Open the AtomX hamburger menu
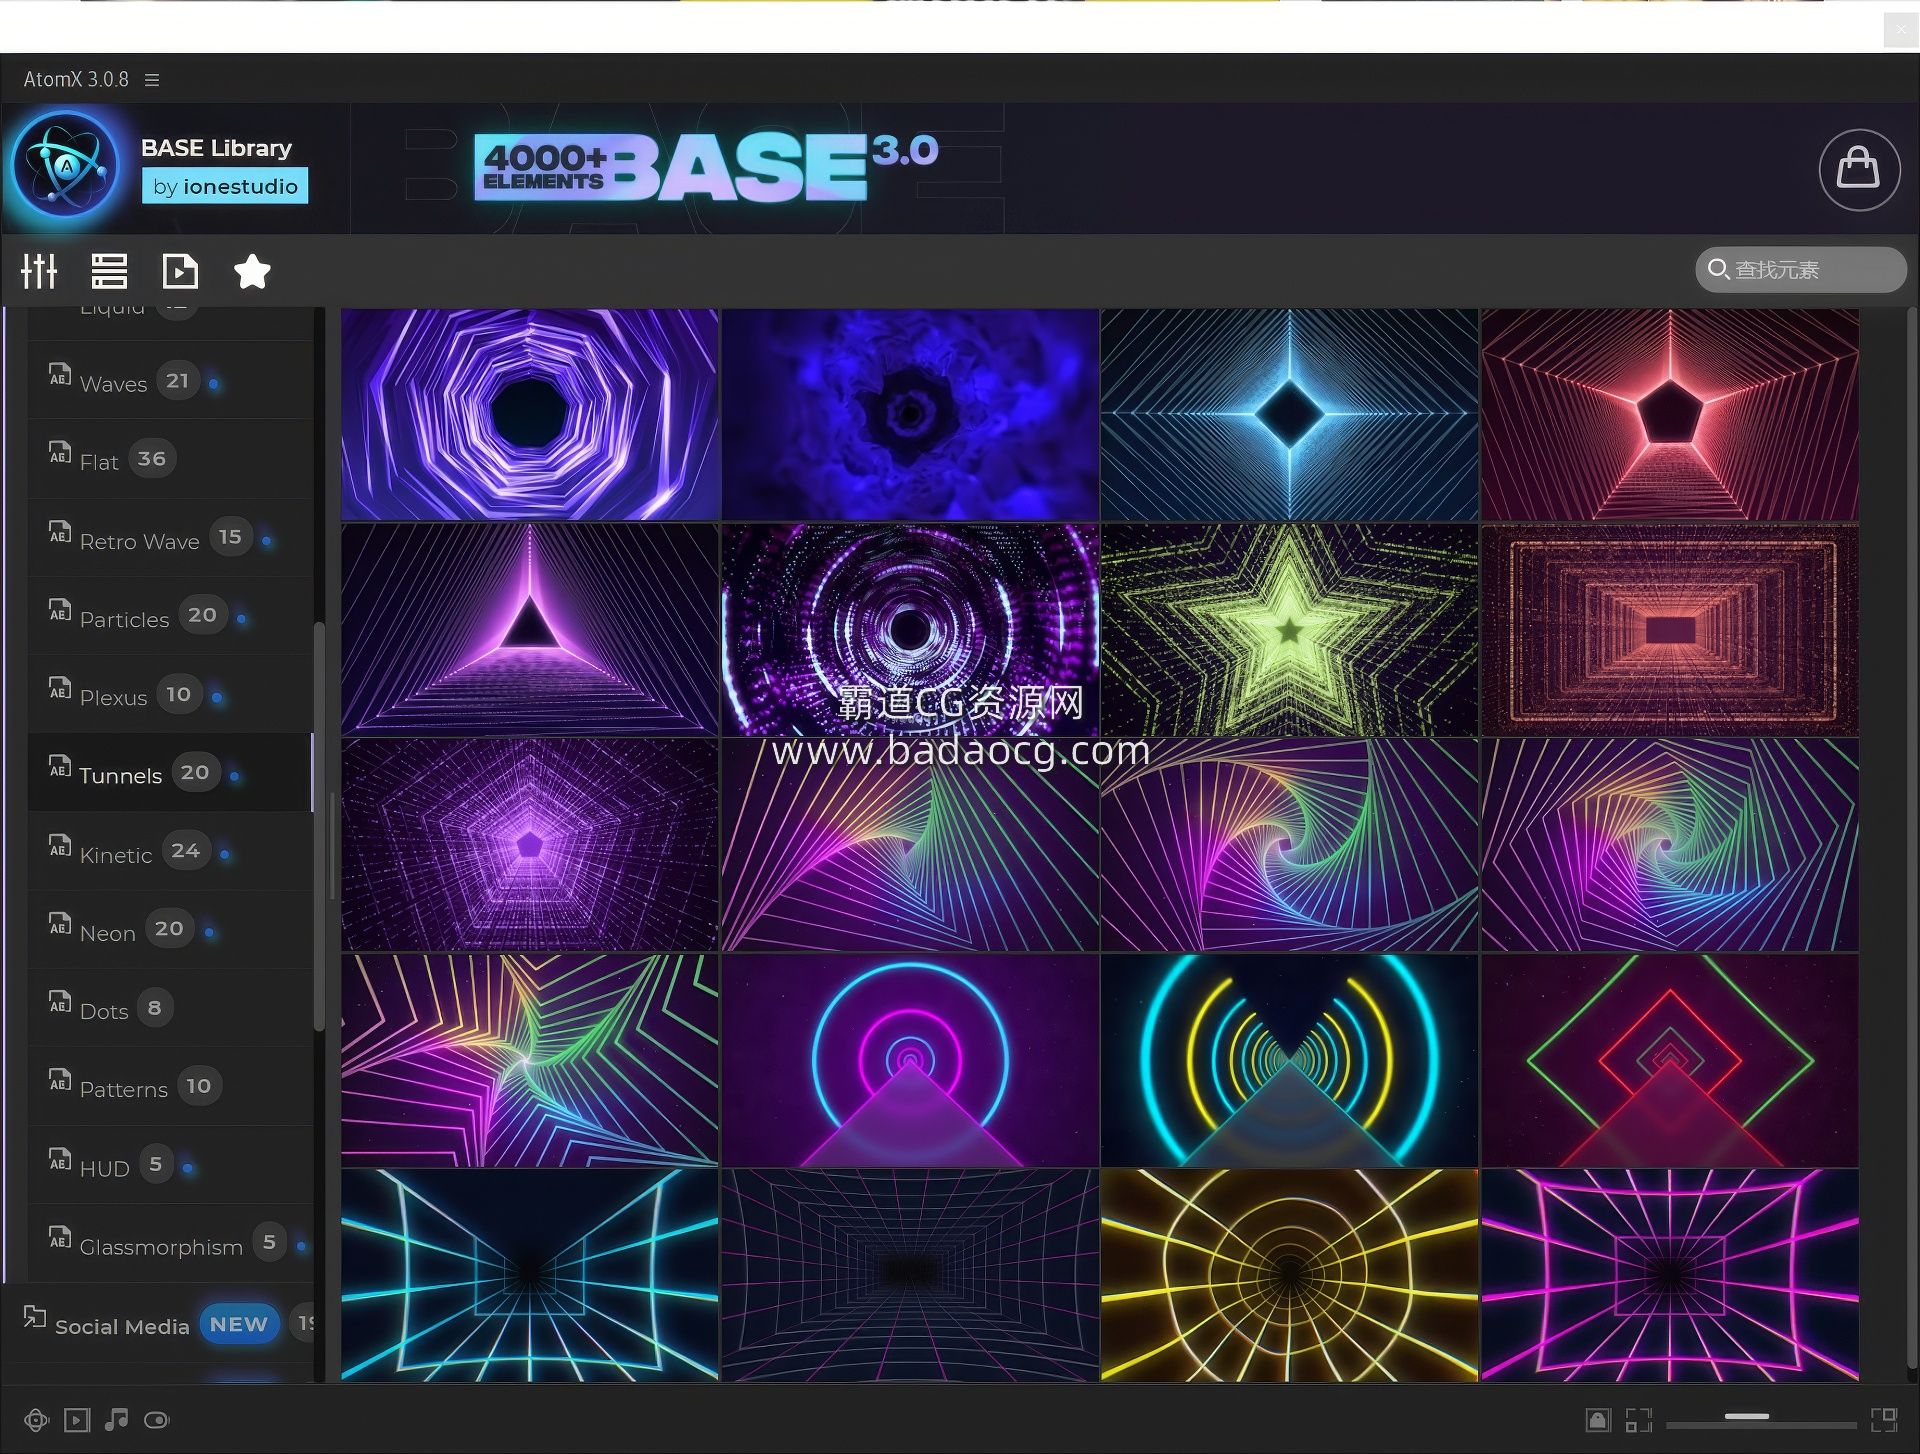The width and height of the screenshot is (1920, 1454). click(152, 80)
